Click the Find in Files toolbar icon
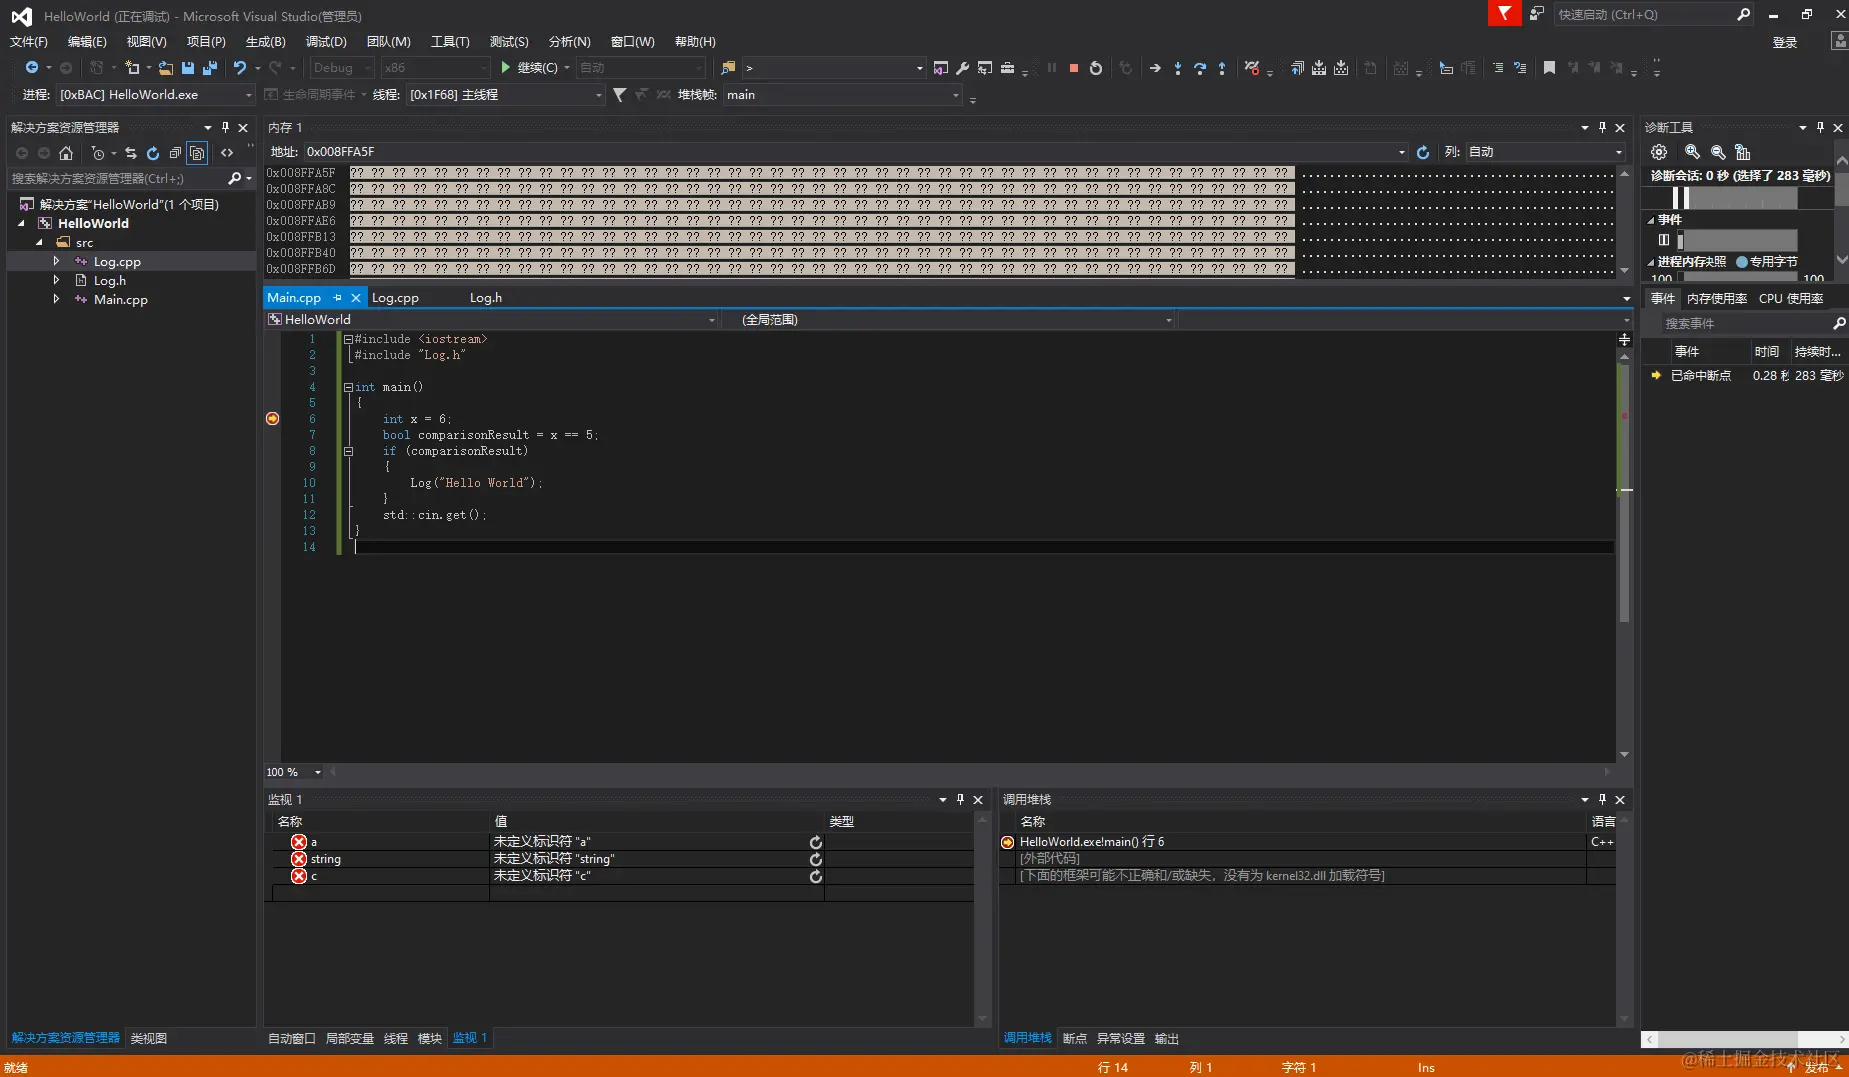The width and height of the screenshot is (1849, 1077). coord(728,68)
